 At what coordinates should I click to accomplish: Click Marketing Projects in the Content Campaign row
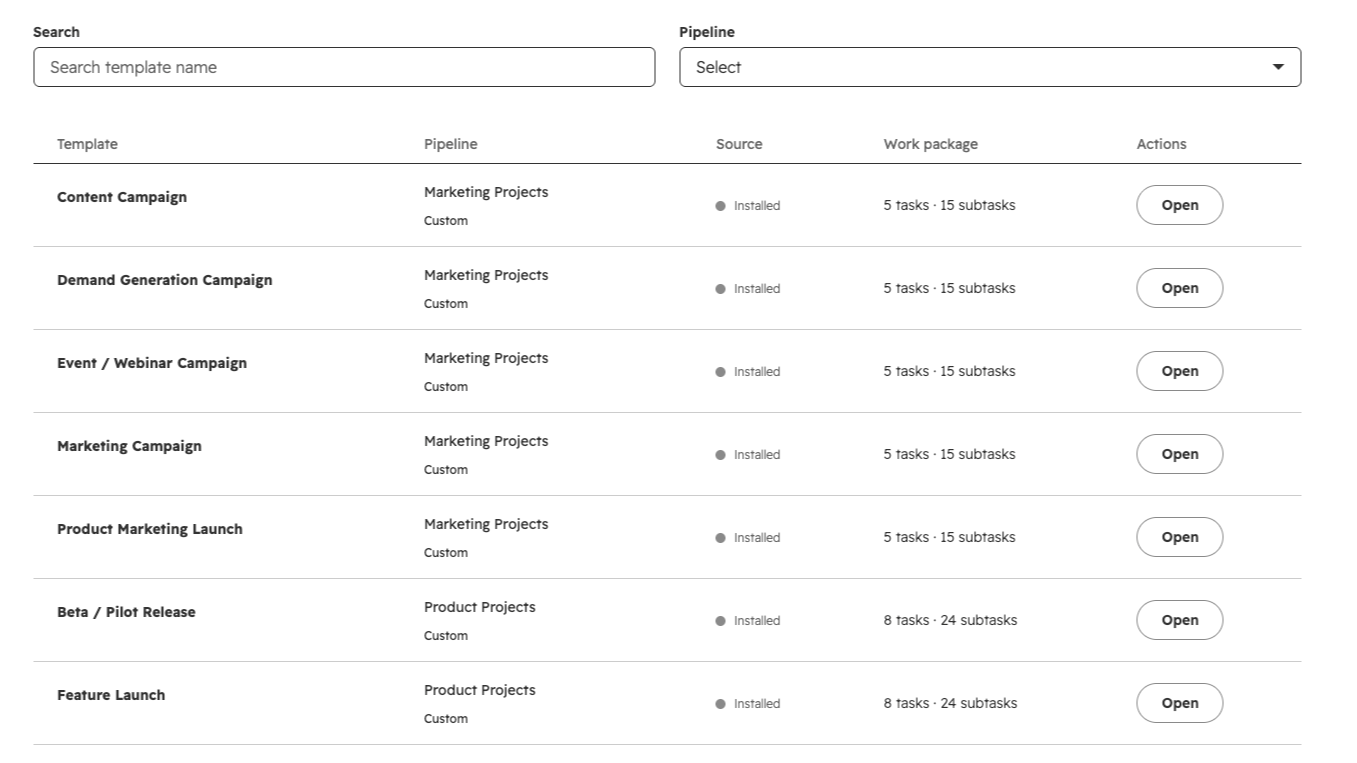(x=486, y=192)
